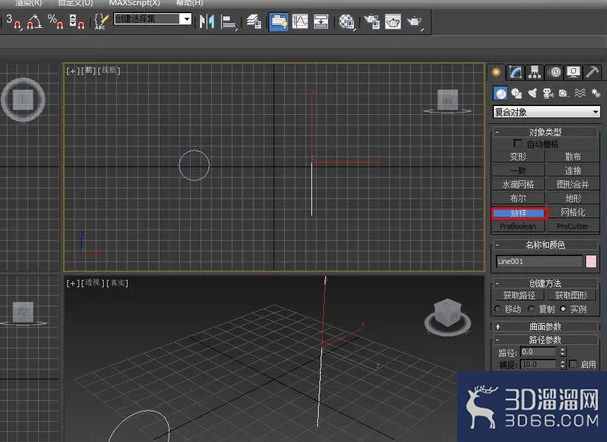Open the Render Setup icon
Screen dimensions: 607x442
[372, 22]
